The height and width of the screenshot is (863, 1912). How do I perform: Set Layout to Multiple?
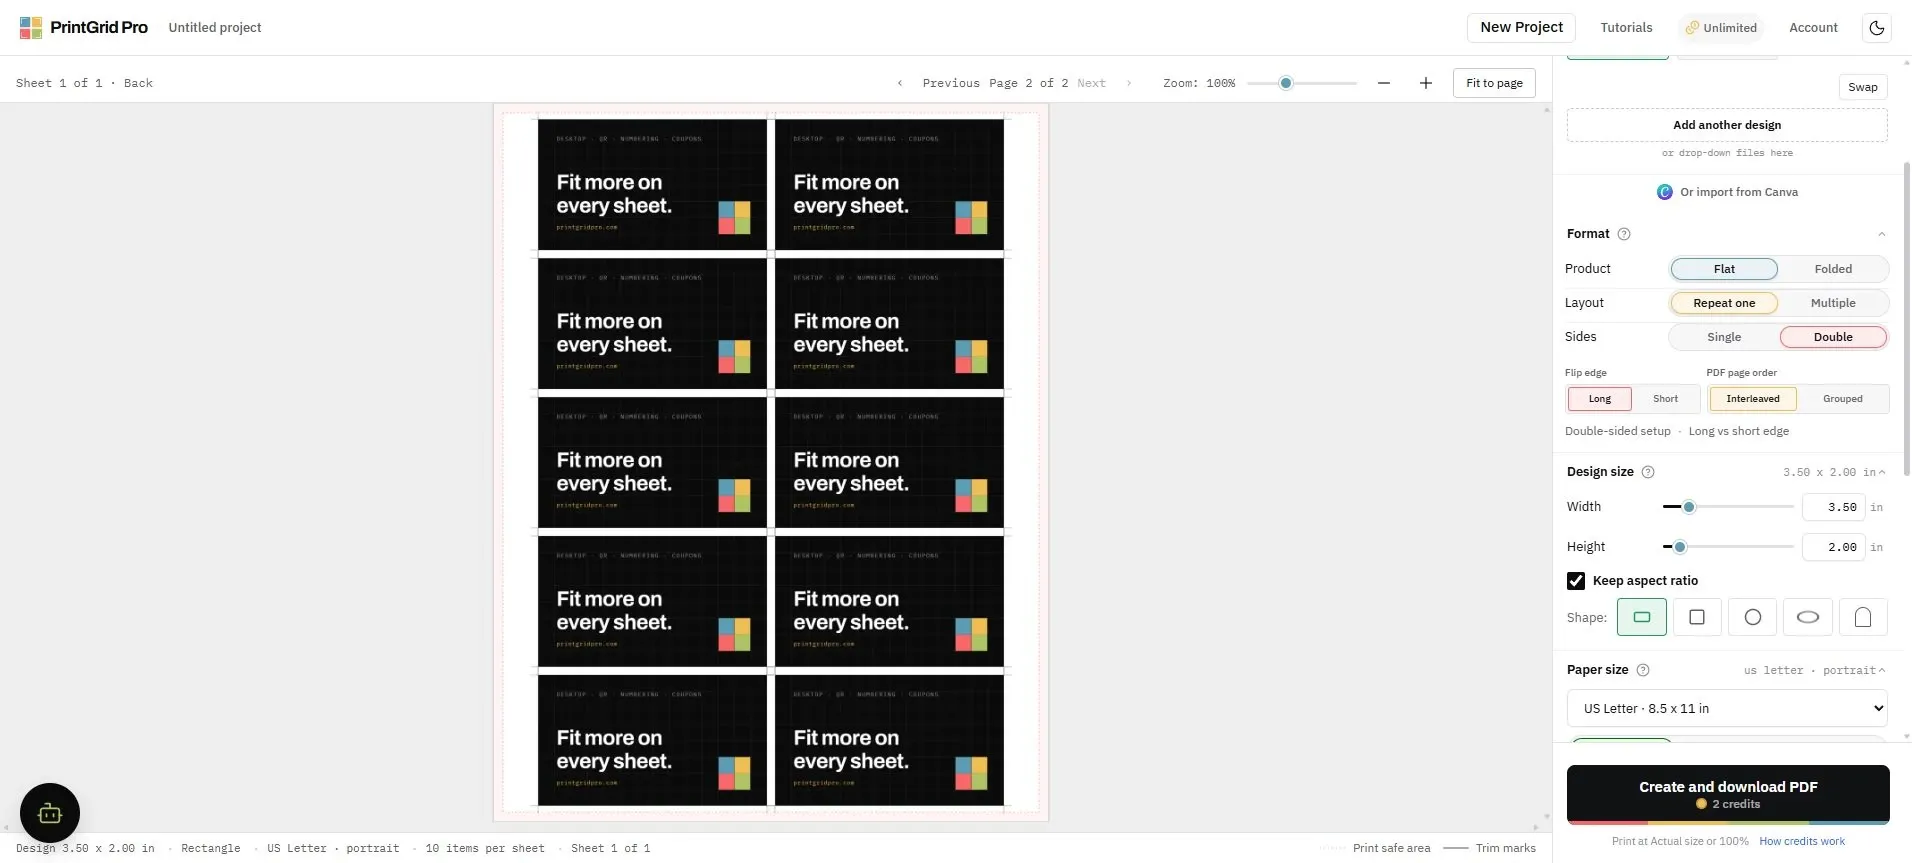(1833, 303)
